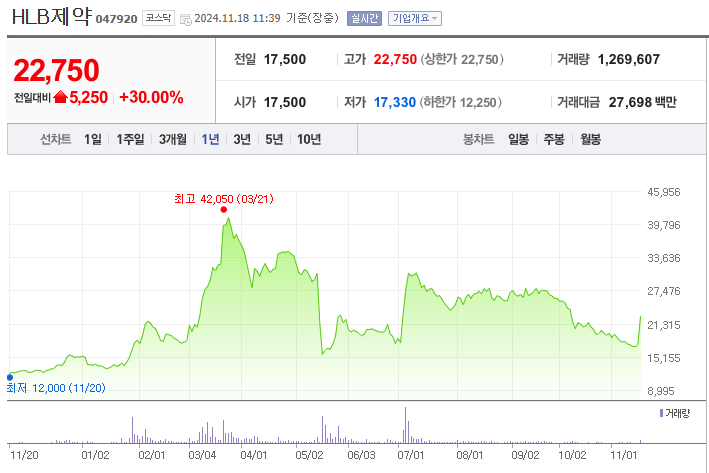This screenshot has height=473, width=709.
Task: Click the purple 거래량 legend marker
Action: [661, 413]
